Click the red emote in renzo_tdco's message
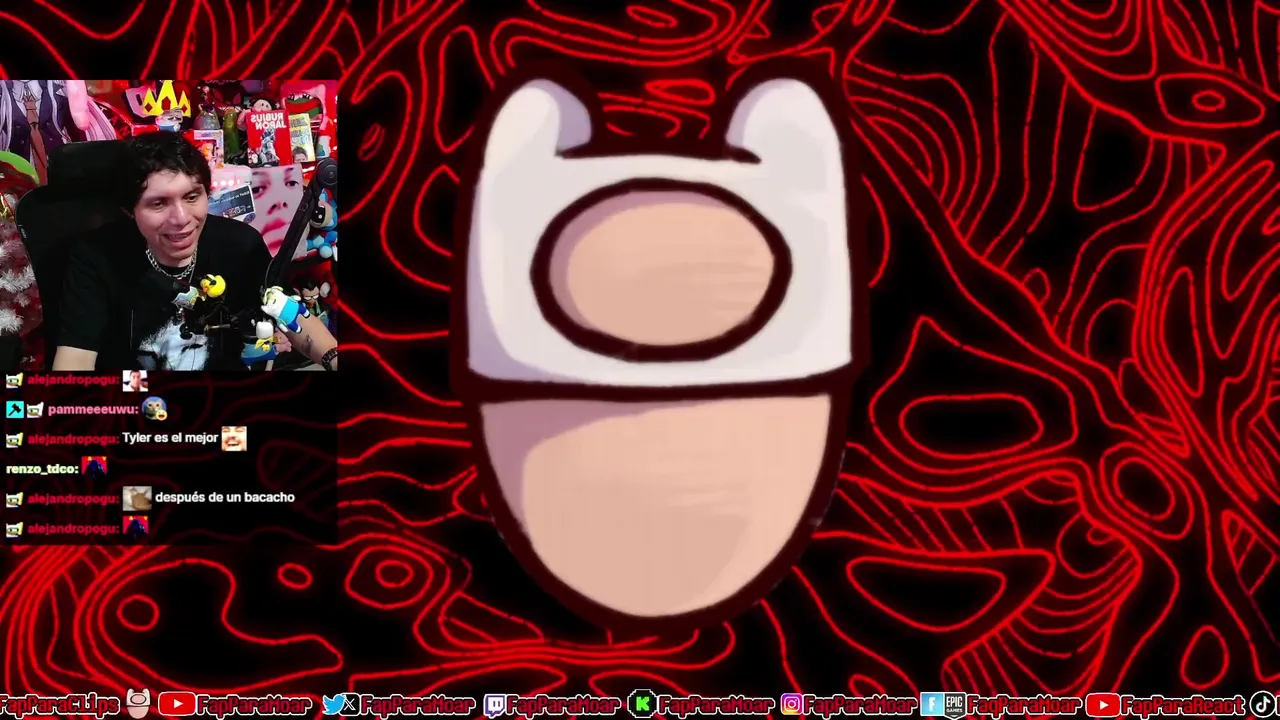This screenshot has width=1280, height=720. (x=94, y=468)
